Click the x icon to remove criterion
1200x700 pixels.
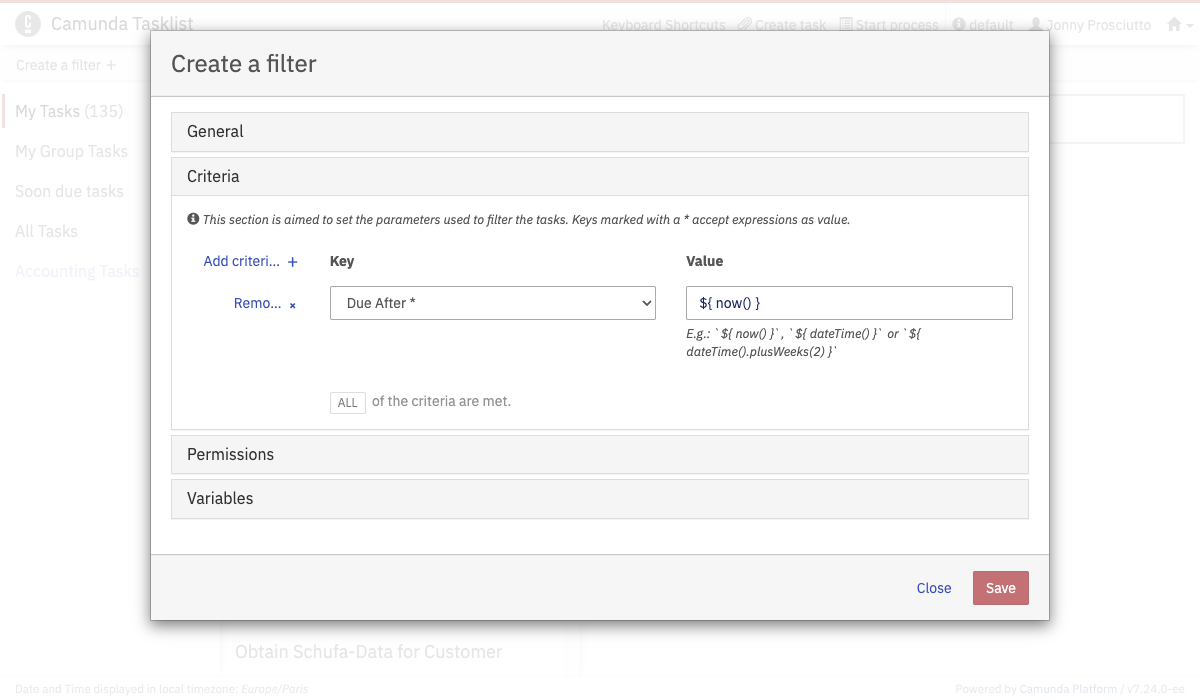[x=293, y=305]
